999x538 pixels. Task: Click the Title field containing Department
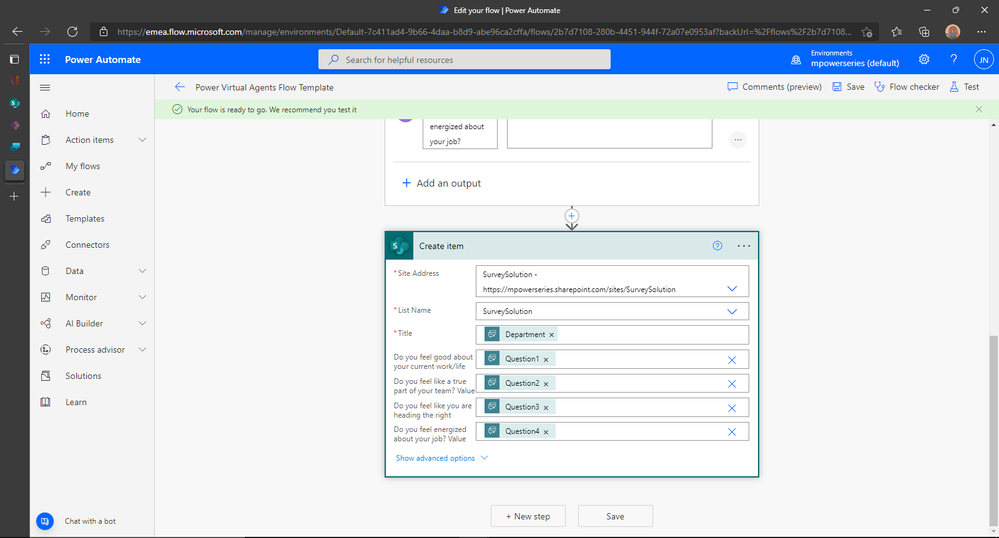pyautogui.click(x=612, y=335)
